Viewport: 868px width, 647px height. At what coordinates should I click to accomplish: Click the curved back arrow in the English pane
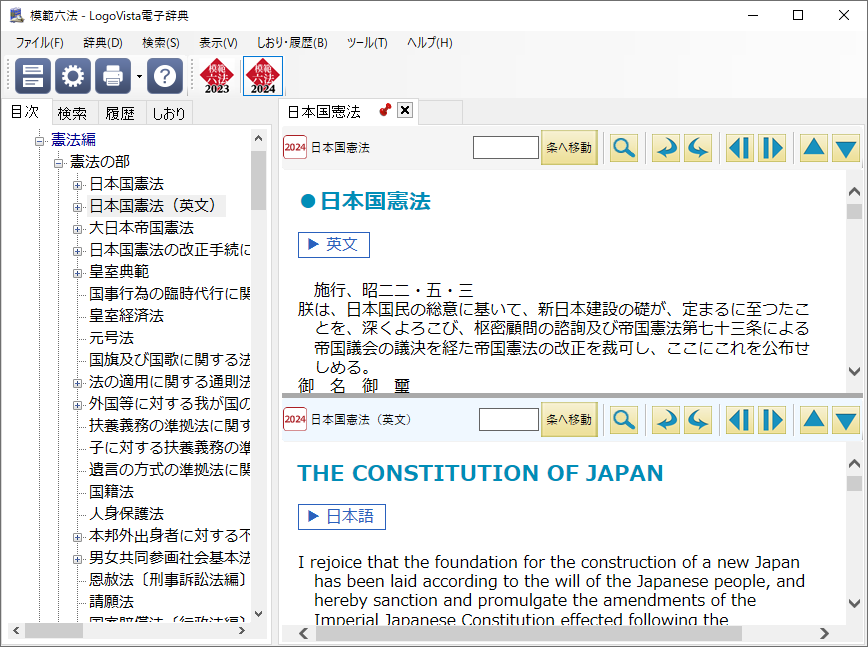click(x=698, y=420)
